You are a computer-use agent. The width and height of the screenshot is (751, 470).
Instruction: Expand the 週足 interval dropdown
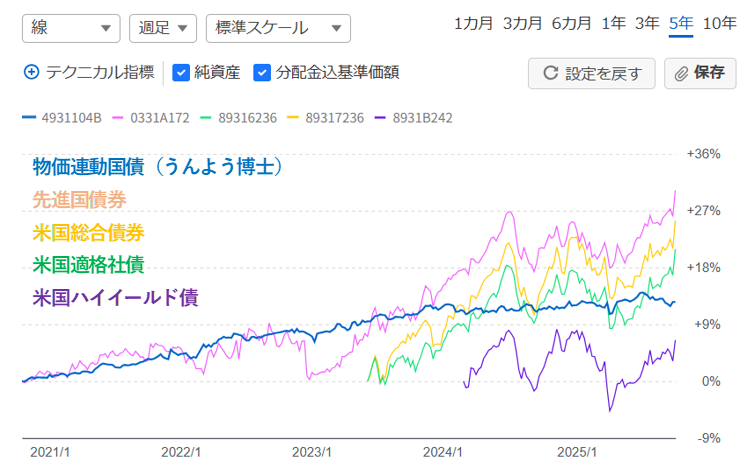click(163, 28)
